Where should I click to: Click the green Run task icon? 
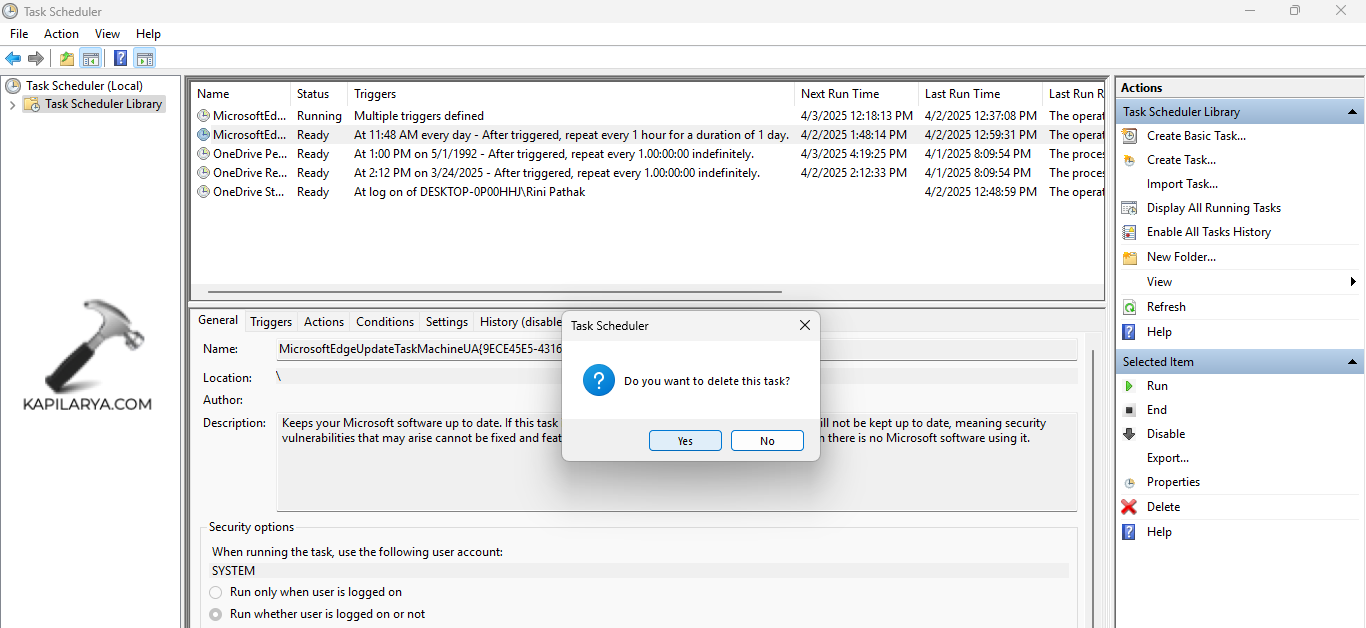[x=1129, y=386]
